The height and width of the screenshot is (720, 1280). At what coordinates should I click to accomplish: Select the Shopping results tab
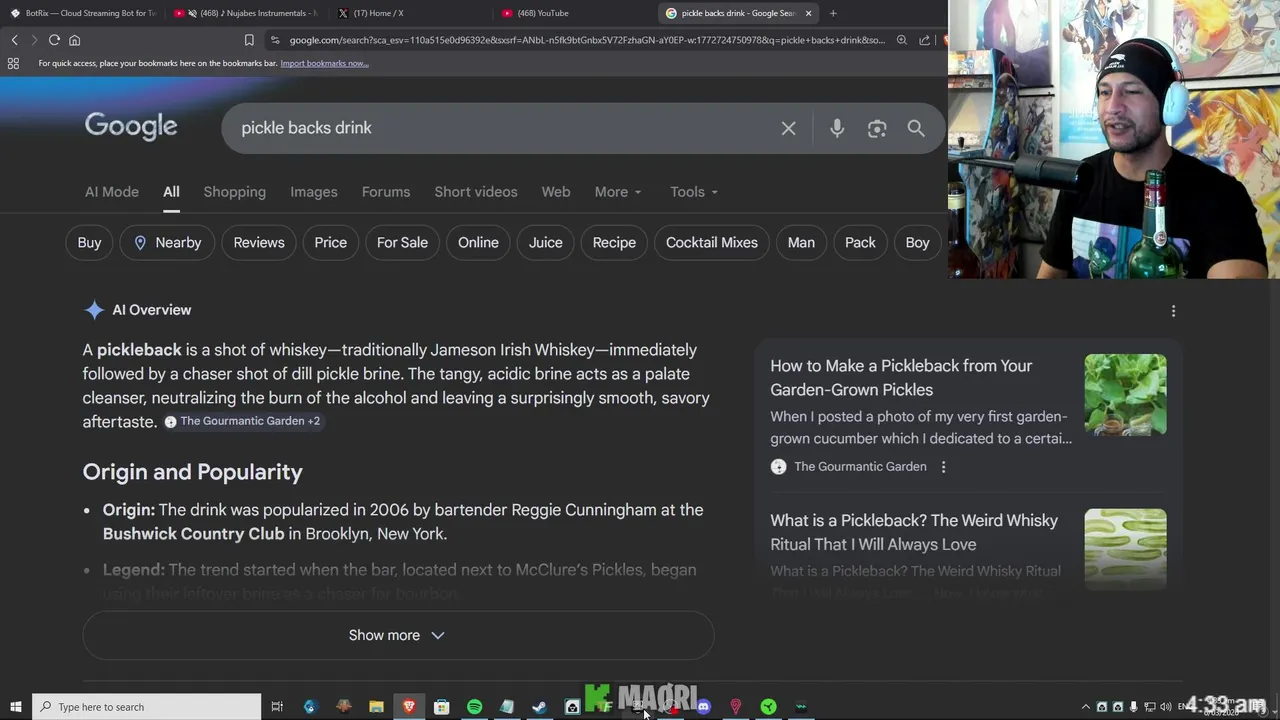[235, 192]
